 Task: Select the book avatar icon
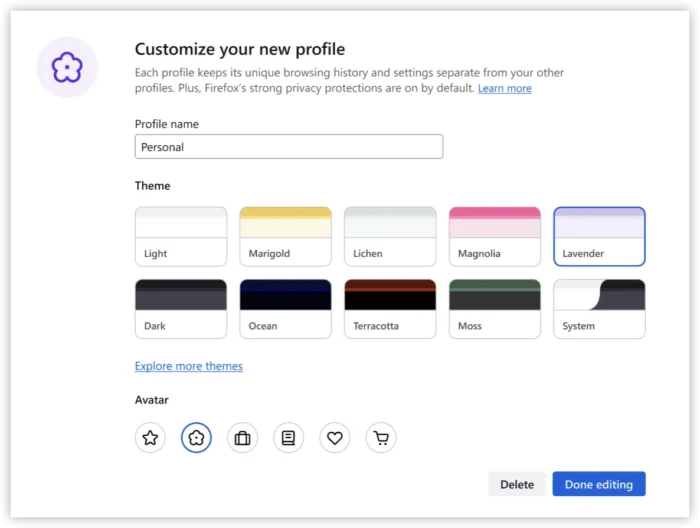[x=288, y=437]
